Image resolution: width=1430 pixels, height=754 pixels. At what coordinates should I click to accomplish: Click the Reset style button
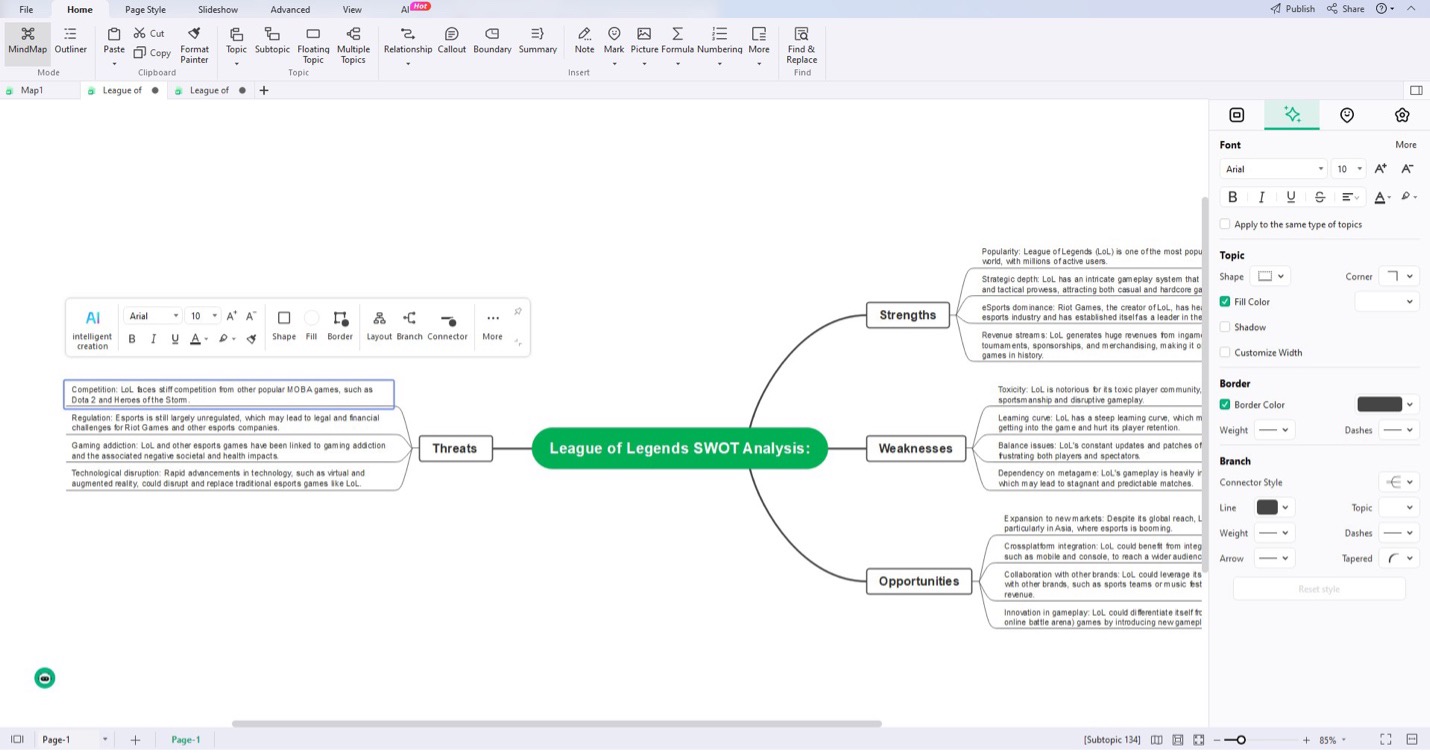pos(1318,589)
